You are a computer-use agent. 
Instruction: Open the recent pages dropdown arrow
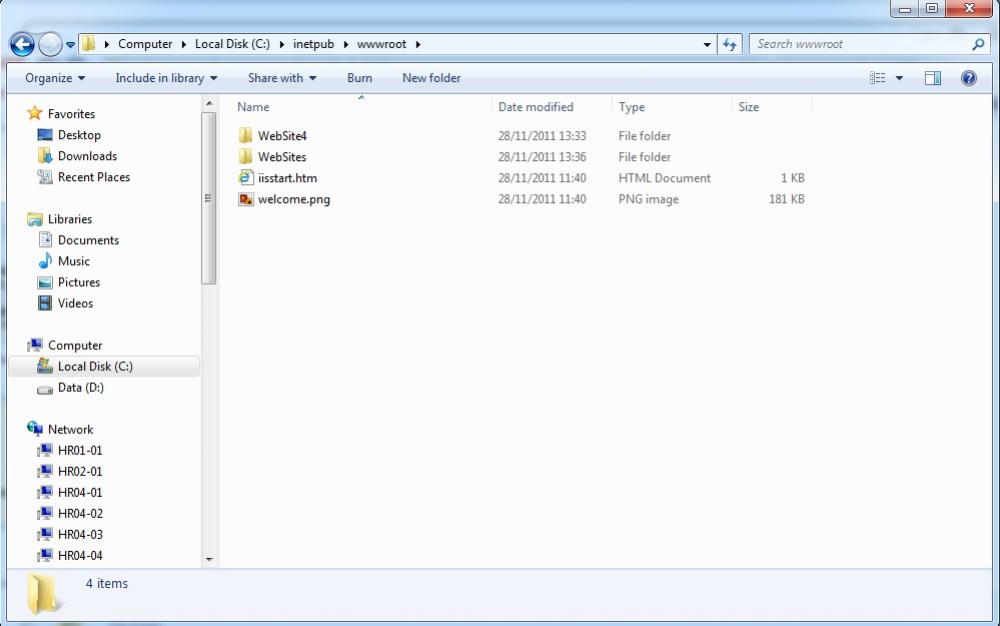[70, 45]
